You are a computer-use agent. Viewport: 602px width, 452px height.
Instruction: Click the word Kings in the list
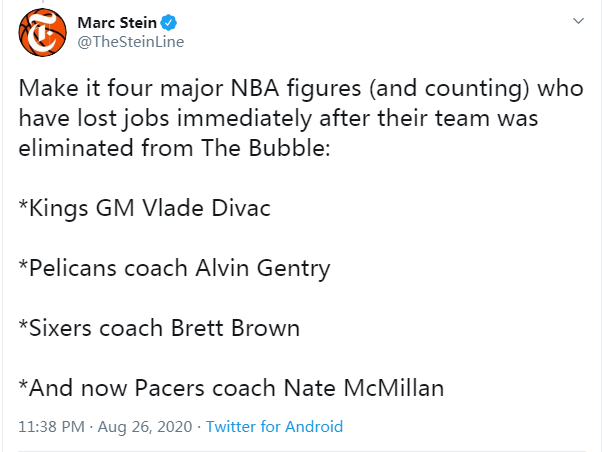click(58, 209)
